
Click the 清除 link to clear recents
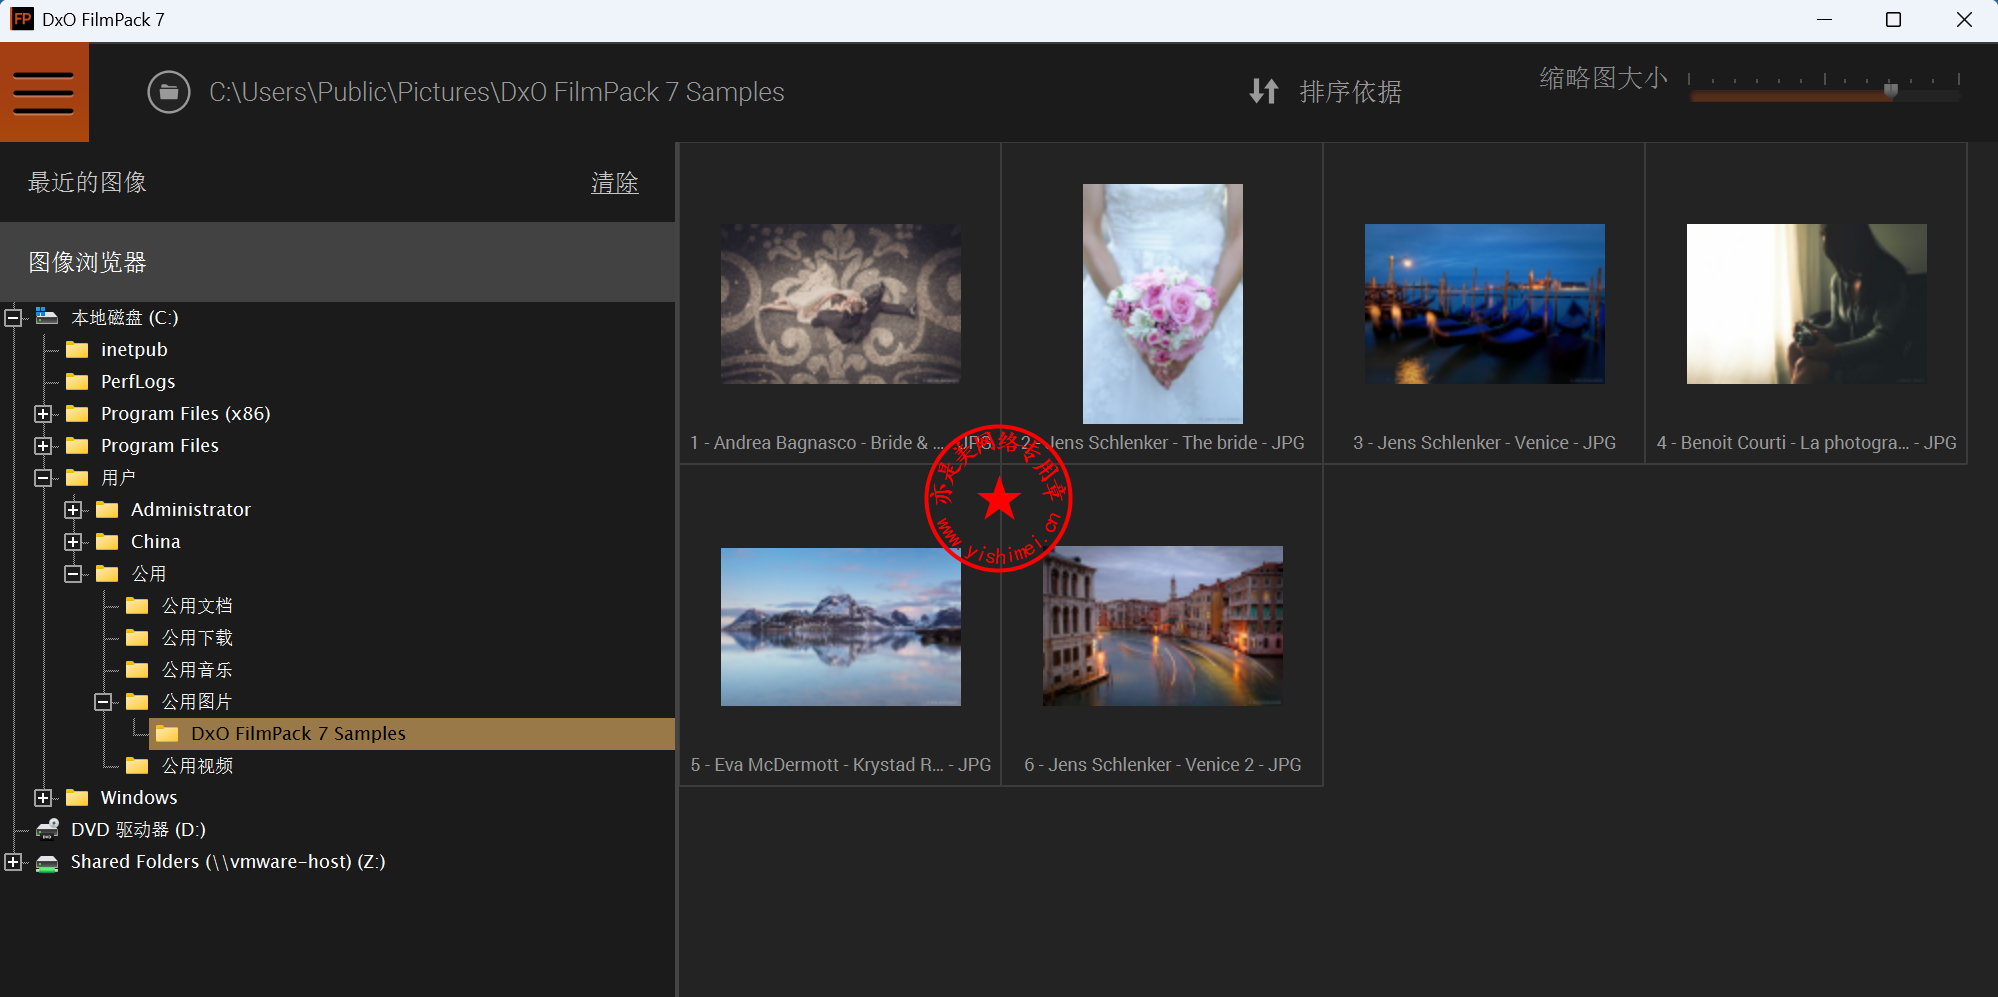[x=614, y=183]
